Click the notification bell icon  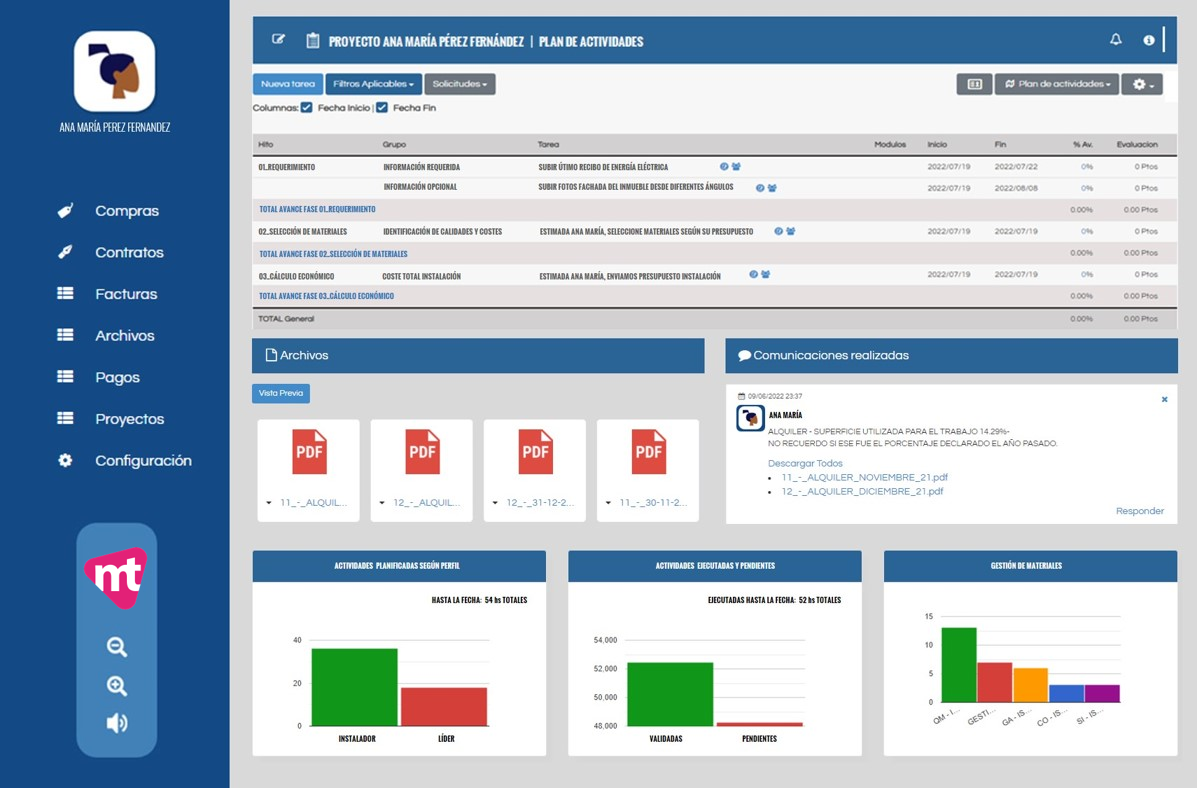point(1116,40)
